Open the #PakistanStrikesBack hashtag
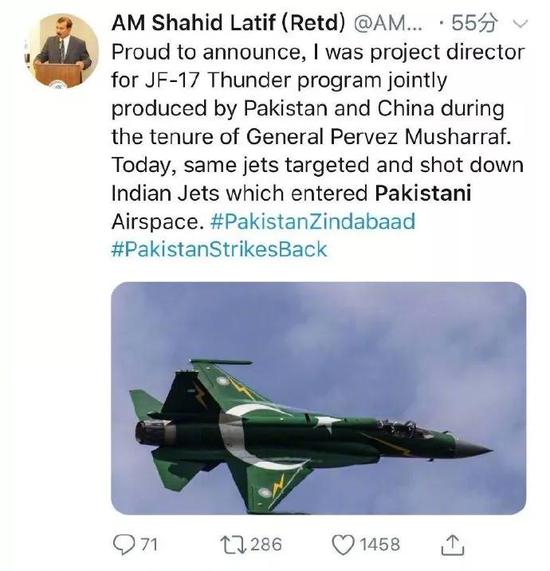This screenshot has height=571, width=550. click(x=219, y=249)
